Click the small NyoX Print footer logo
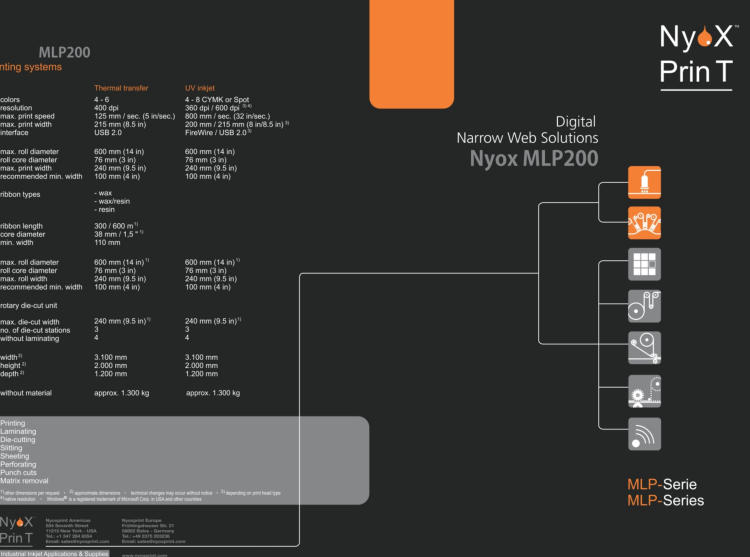The width and height of the screenshot is (750, 557). [x=16, y=530]
